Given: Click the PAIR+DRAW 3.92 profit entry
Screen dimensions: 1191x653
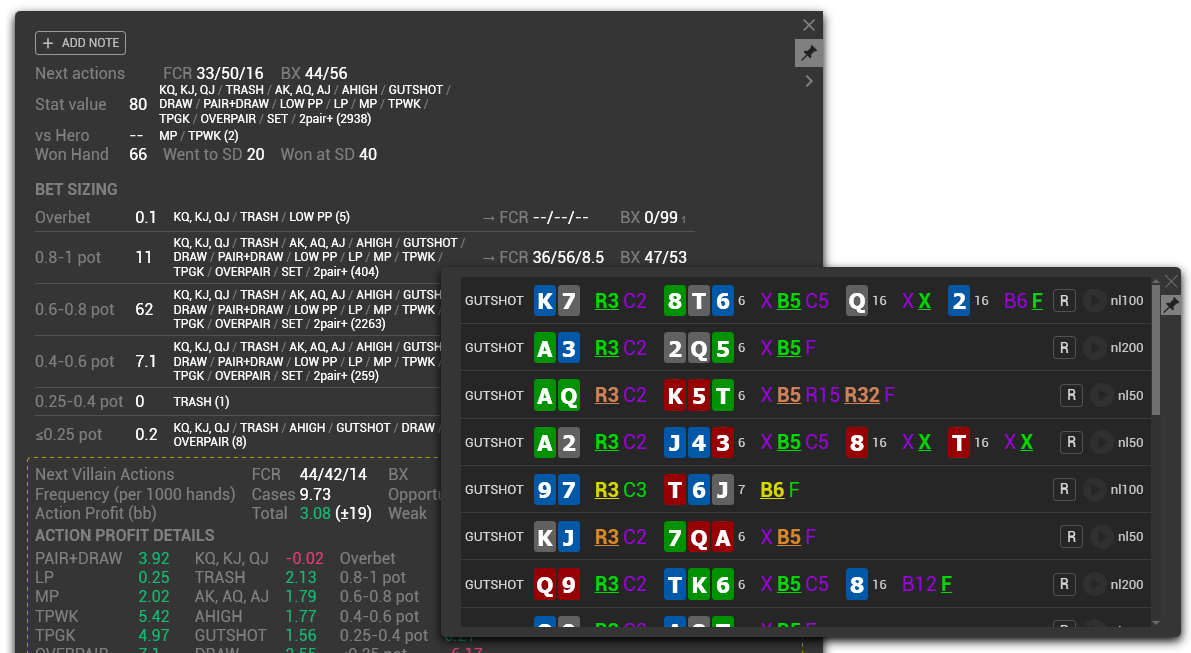Looking at the screenshot, I should click(103, 558).
